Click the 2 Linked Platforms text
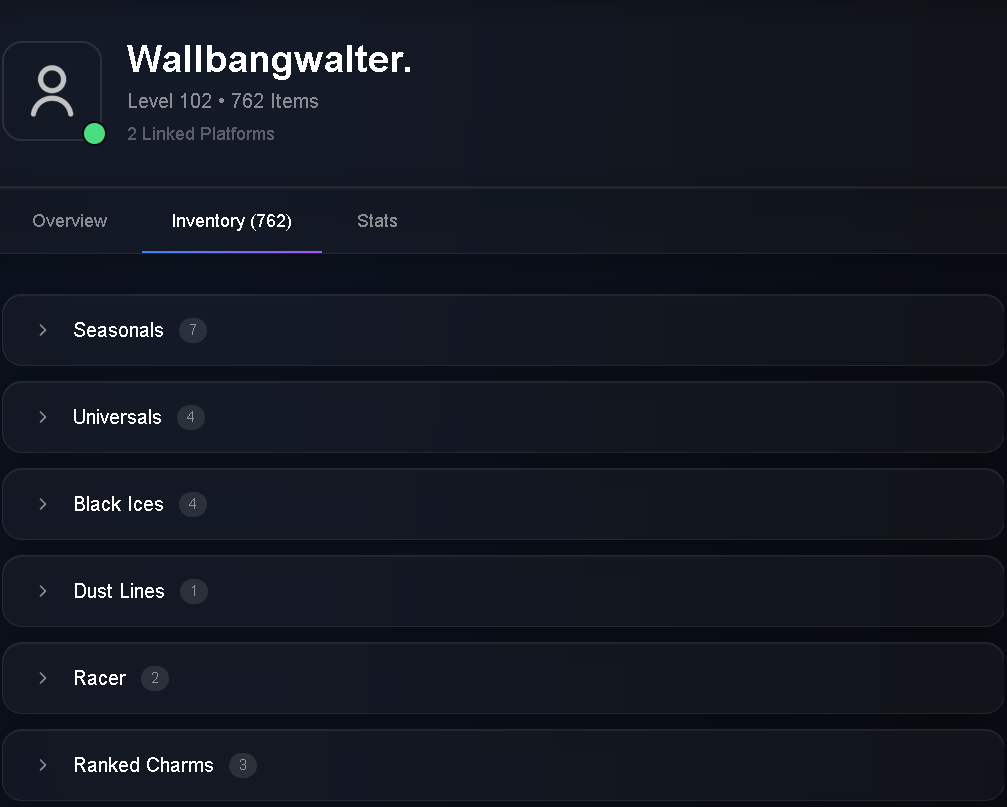Viewport: 1007px width, 807px height. 201,134
